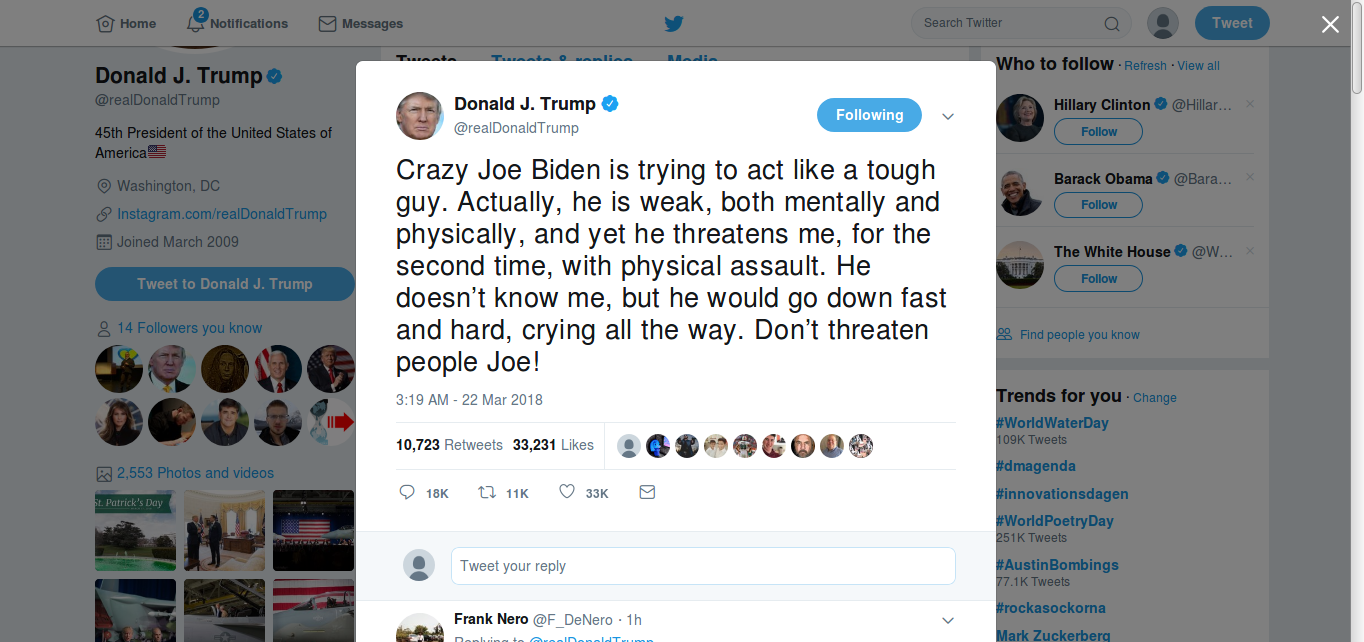Dismiss The White House suggestion
The image size is (1364, 642).
click(x=1249, y=251)
